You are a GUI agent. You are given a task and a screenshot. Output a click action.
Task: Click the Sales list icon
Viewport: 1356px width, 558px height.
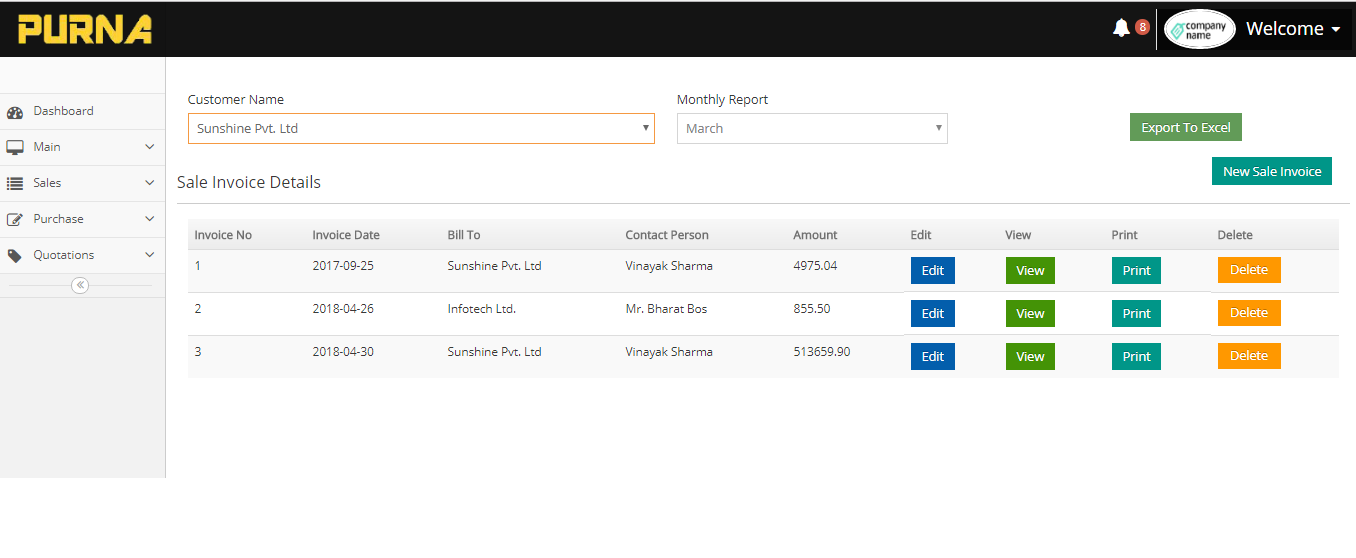pyautogui.click(x=15, y=184)
